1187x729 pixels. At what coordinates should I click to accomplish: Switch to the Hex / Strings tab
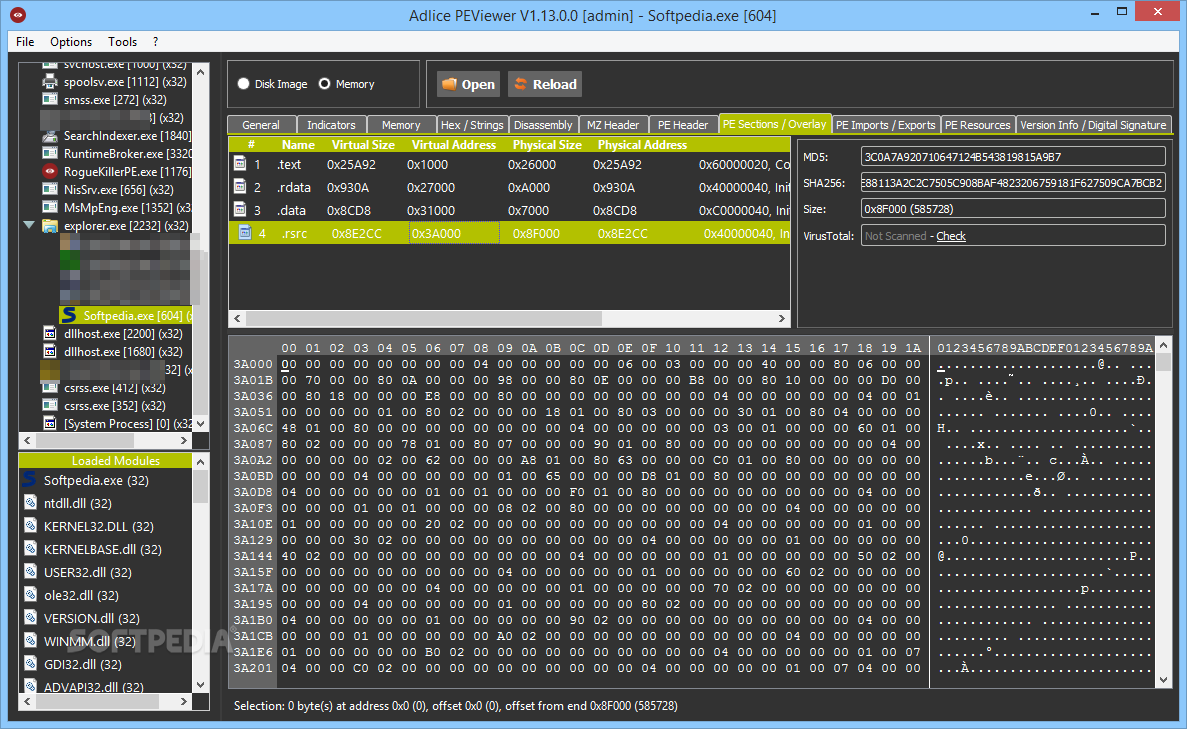(x=472, y=125)
